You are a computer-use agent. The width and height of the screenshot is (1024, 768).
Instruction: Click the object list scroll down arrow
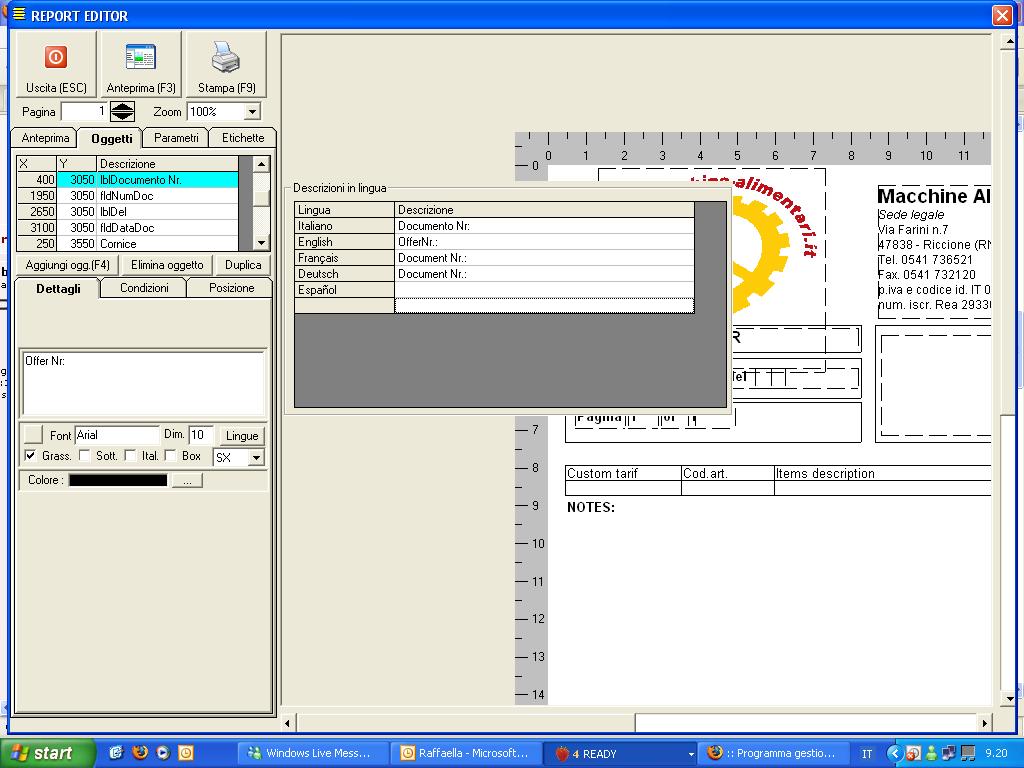(261, 243)
